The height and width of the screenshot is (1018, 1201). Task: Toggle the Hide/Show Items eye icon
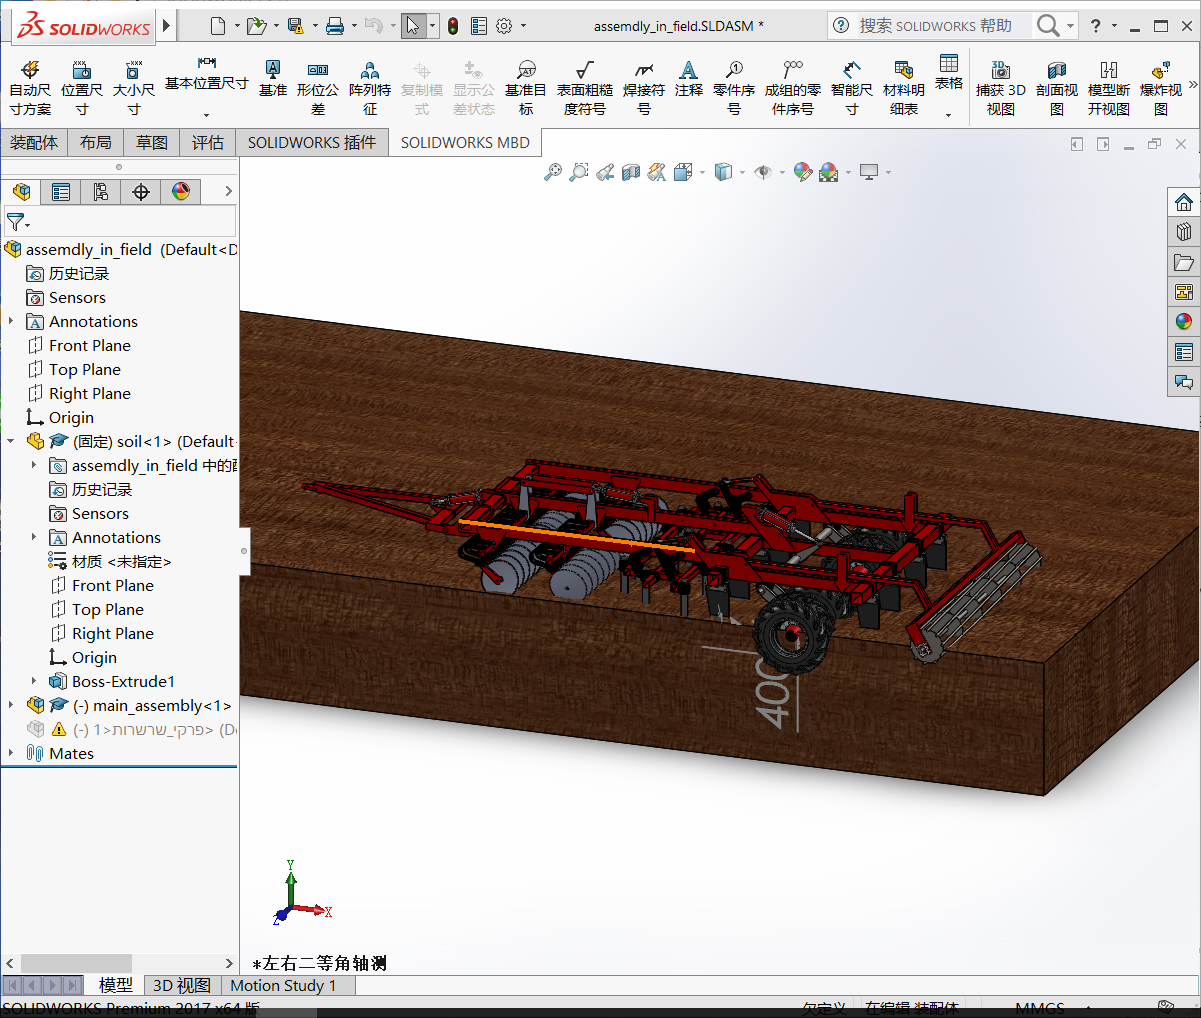[763, 172]
